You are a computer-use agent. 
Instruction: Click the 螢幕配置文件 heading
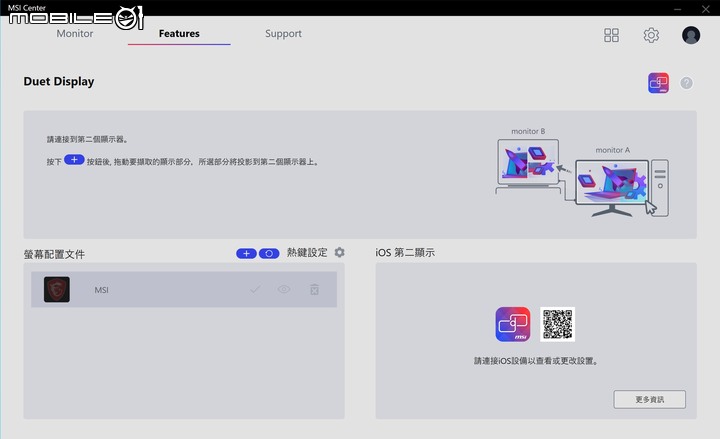tap(54, 254)
